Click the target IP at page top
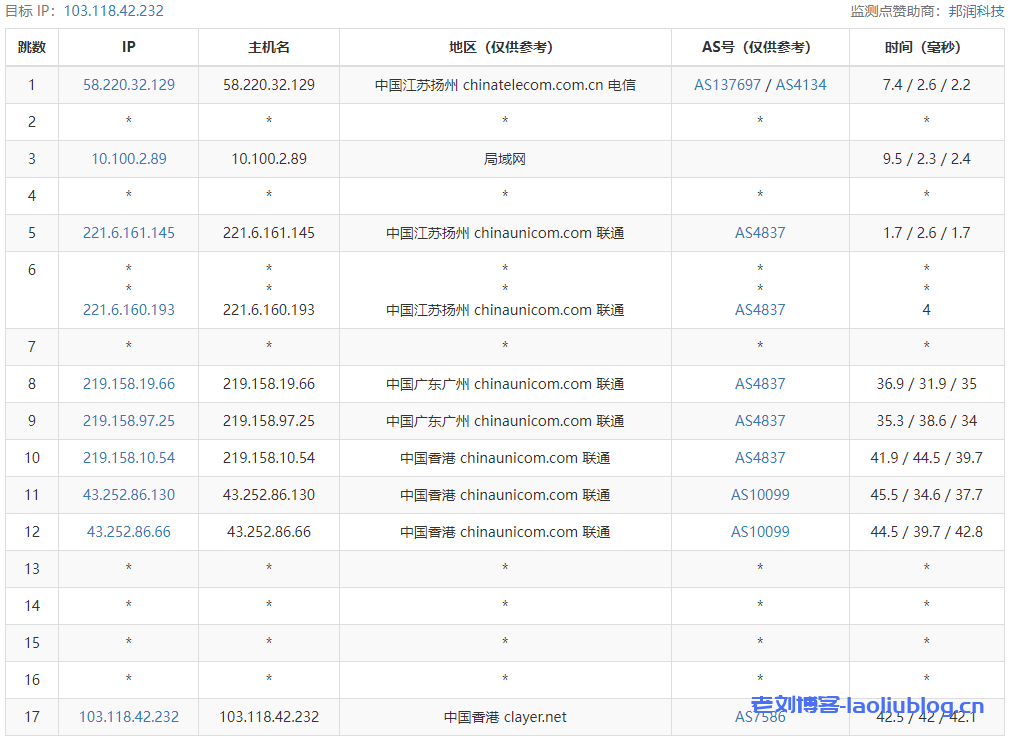This screenshot has height=743, width=1010. 113,11
